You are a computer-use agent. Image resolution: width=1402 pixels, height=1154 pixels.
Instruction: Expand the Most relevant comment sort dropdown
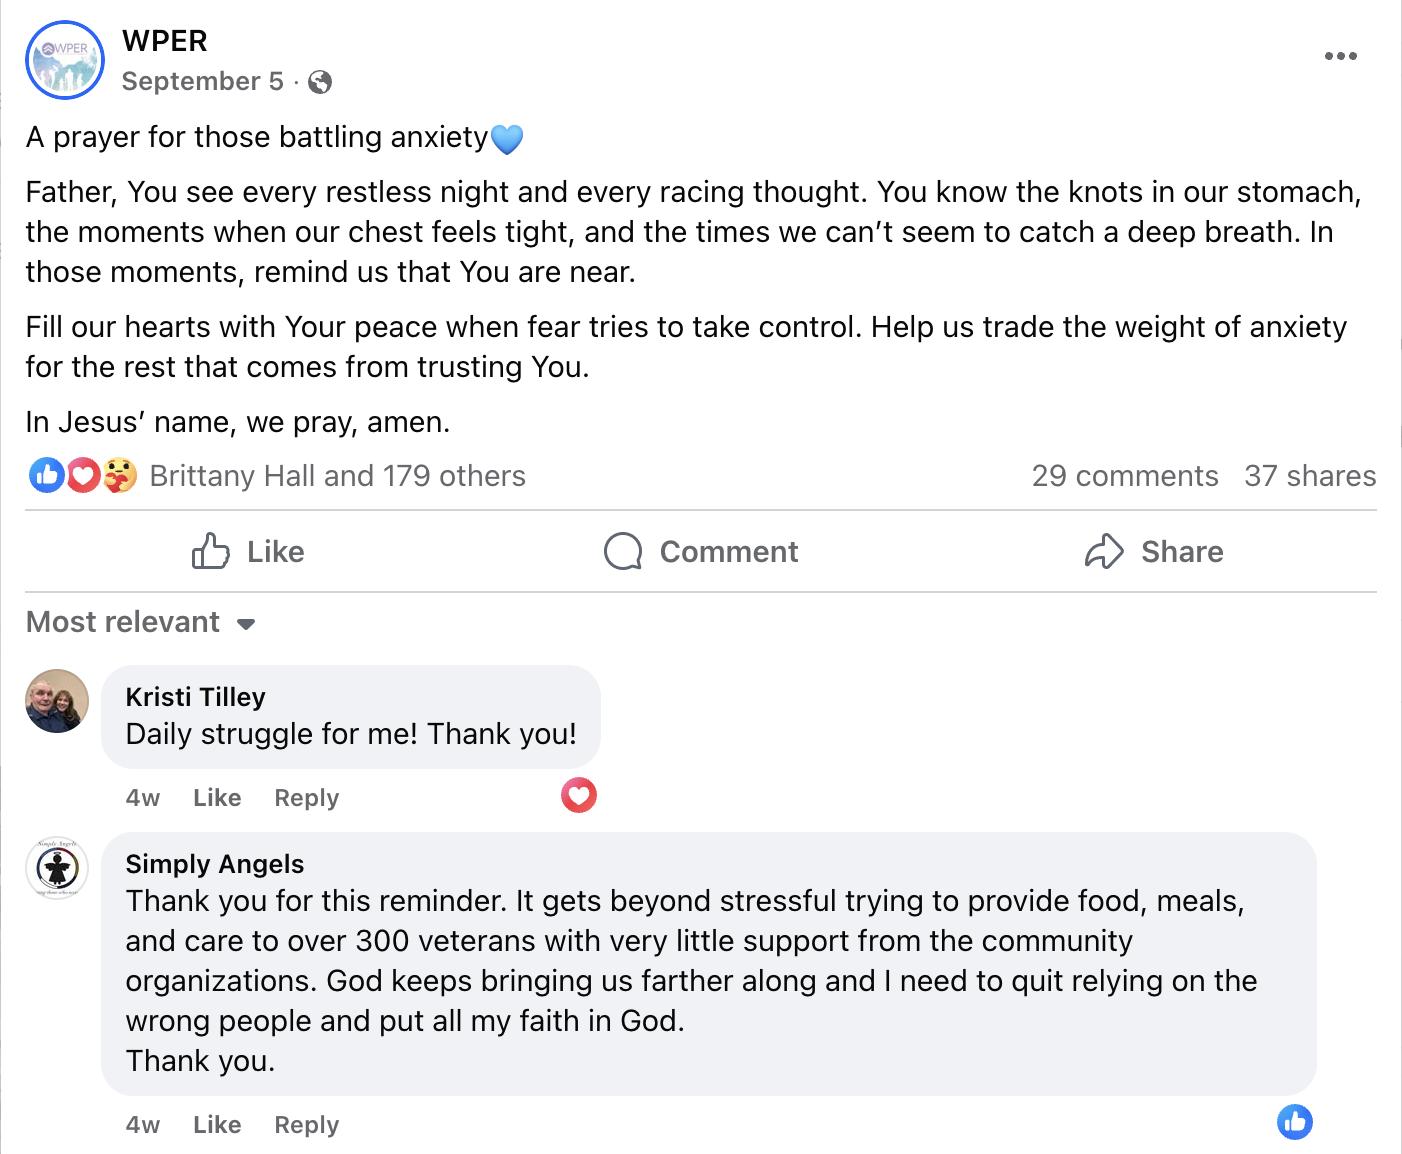141,623
